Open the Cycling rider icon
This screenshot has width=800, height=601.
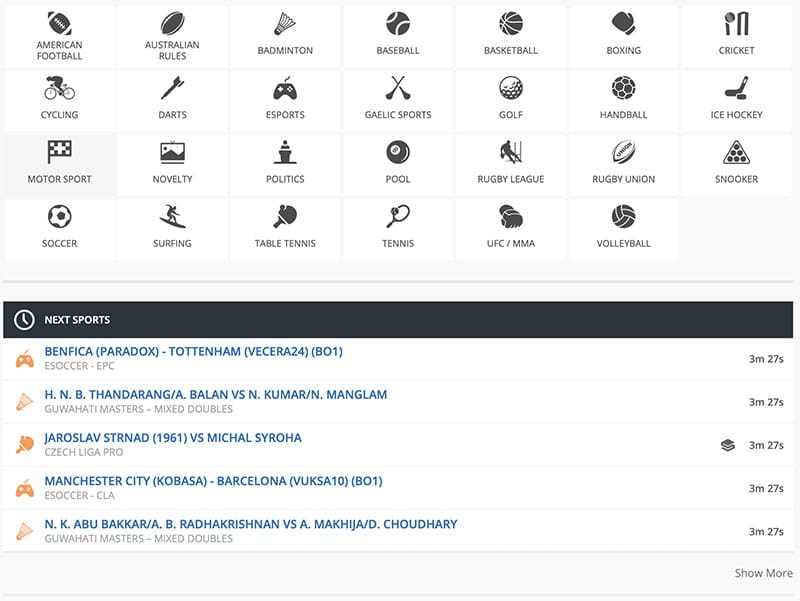click(x=60, y=88)
